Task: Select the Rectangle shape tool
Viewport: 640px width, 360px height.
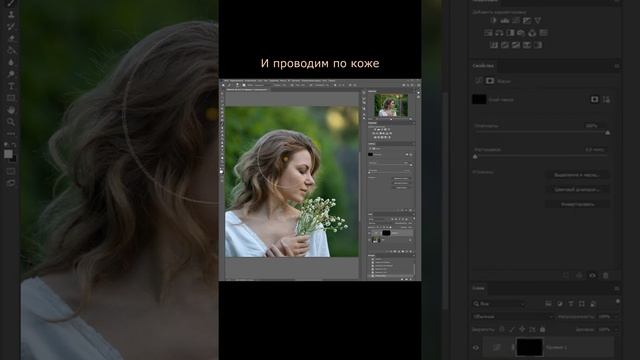Action: pos(11,98)
